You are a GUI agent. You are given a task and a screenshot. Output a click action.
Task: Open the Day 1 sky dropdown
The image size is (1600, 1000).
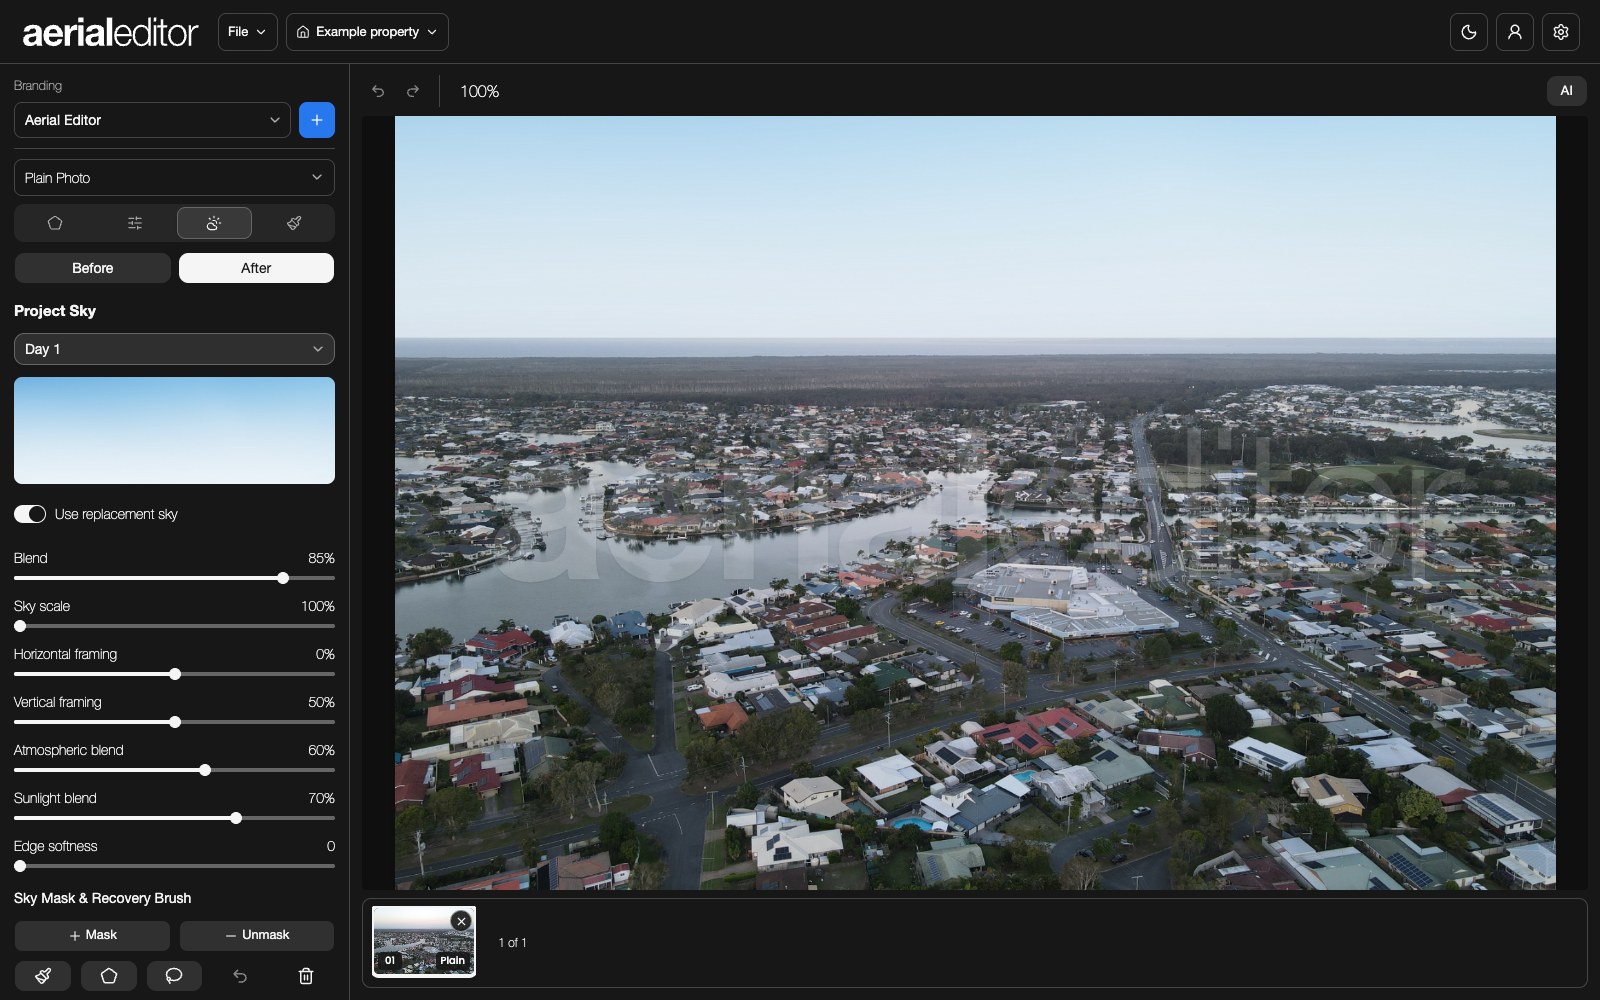(174, 349)
